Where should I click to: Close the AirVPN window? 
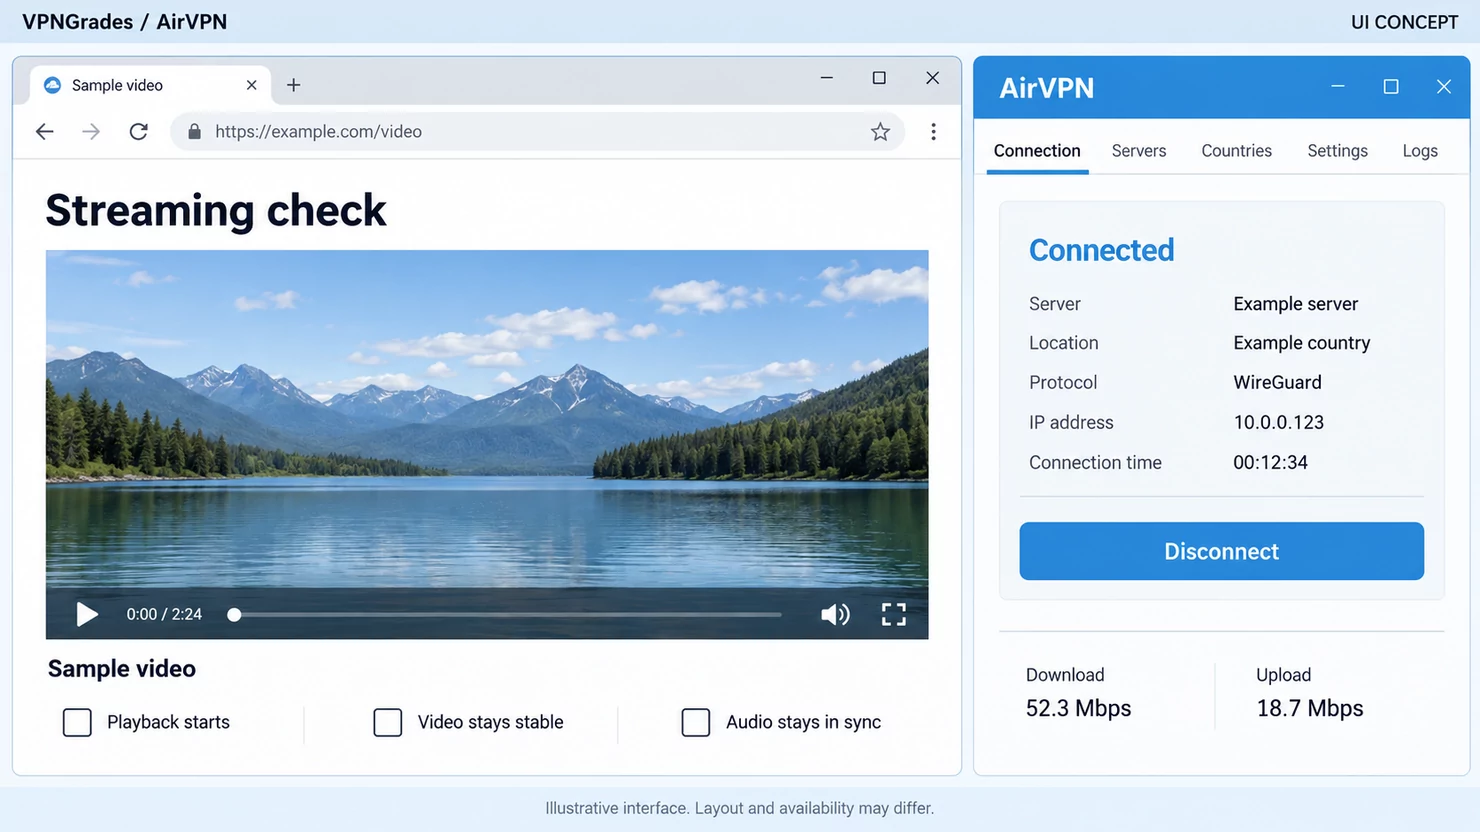coord(1444,87)
